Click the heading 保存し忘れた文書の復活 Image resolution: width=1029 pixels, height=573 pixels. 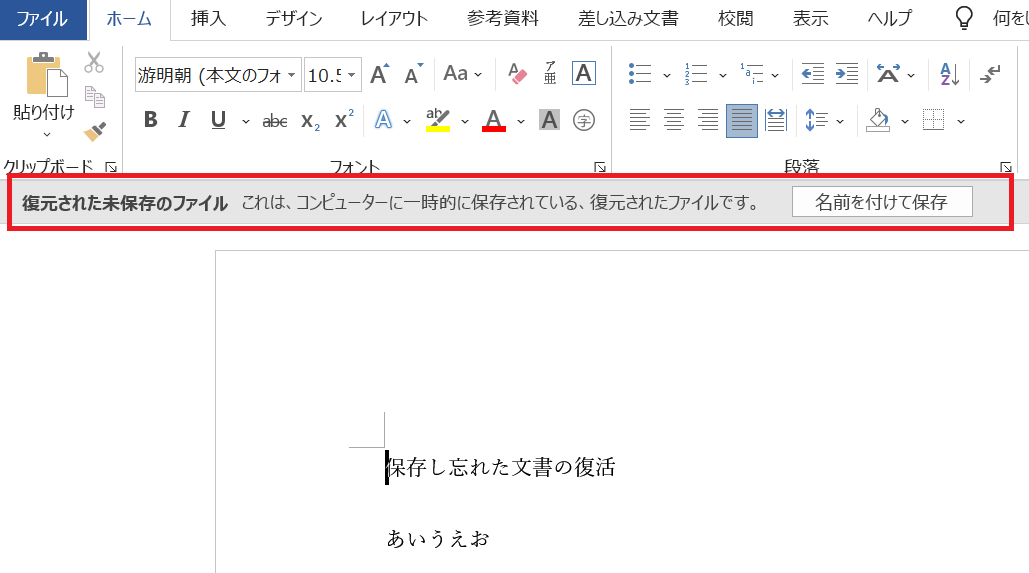pyautogui.click(x=501, y=467)
